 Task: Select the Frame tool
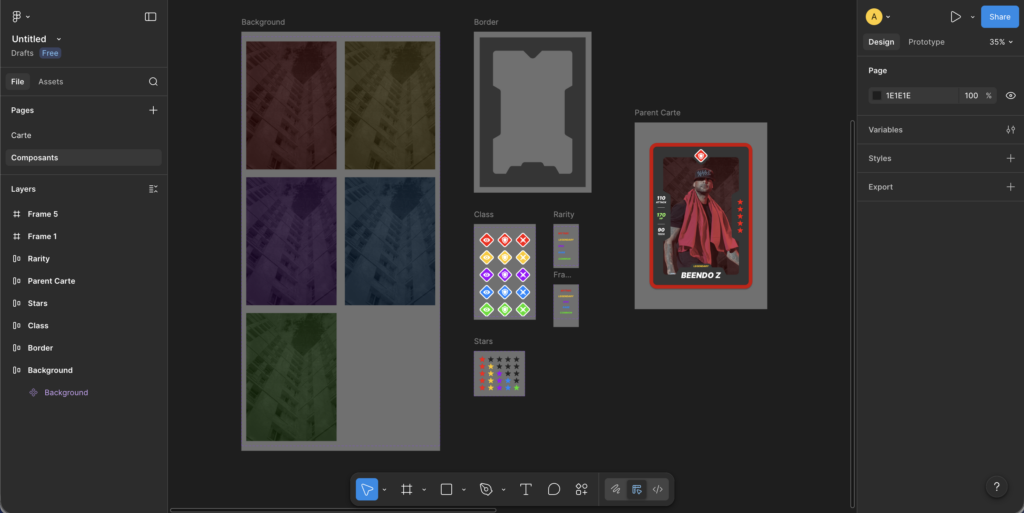407,489
